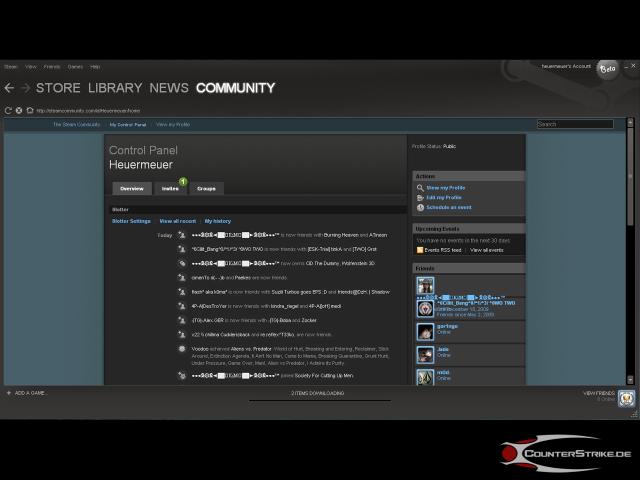Click the orange Events RSS feed icon
The height and width of the screenshot is (480, 640).
(x=420, y=250)
